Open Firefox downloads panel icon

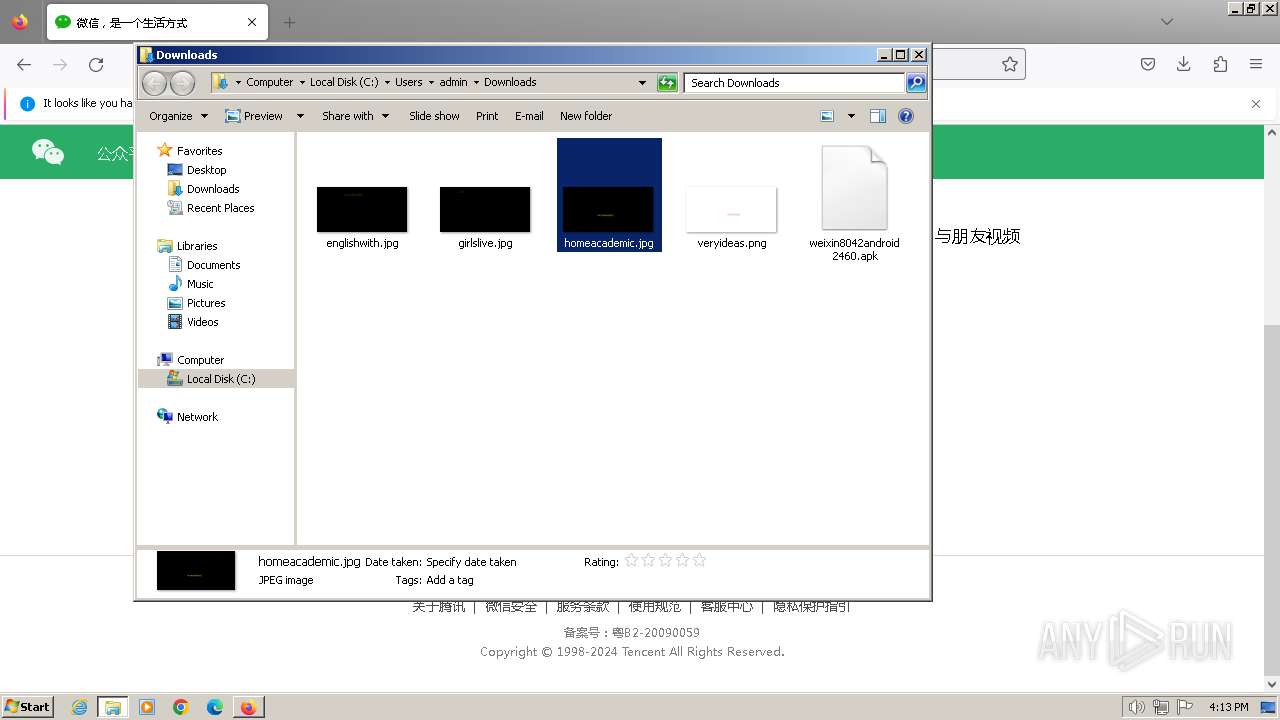tap(1184, 64)
